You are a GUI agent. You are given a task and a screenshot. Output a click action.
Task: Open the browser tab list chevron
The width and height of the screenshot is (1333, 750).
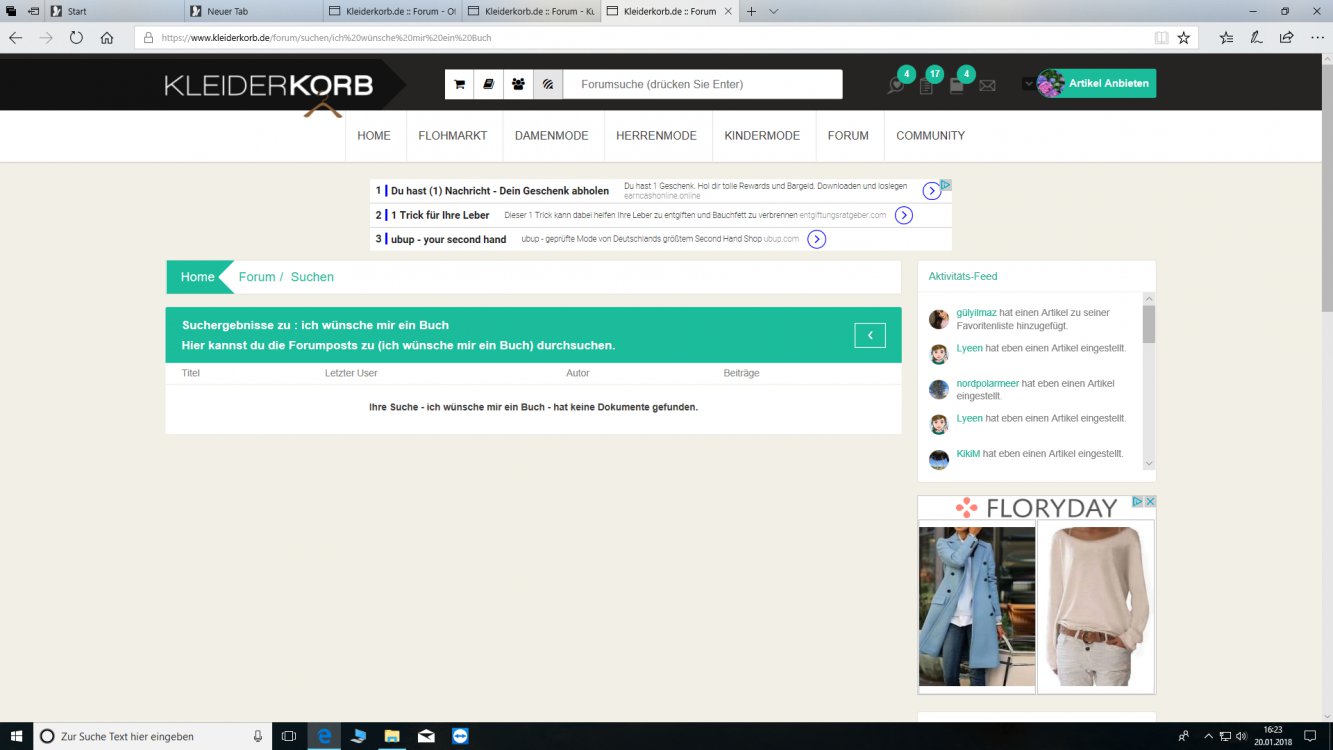(x=774, y=11)
